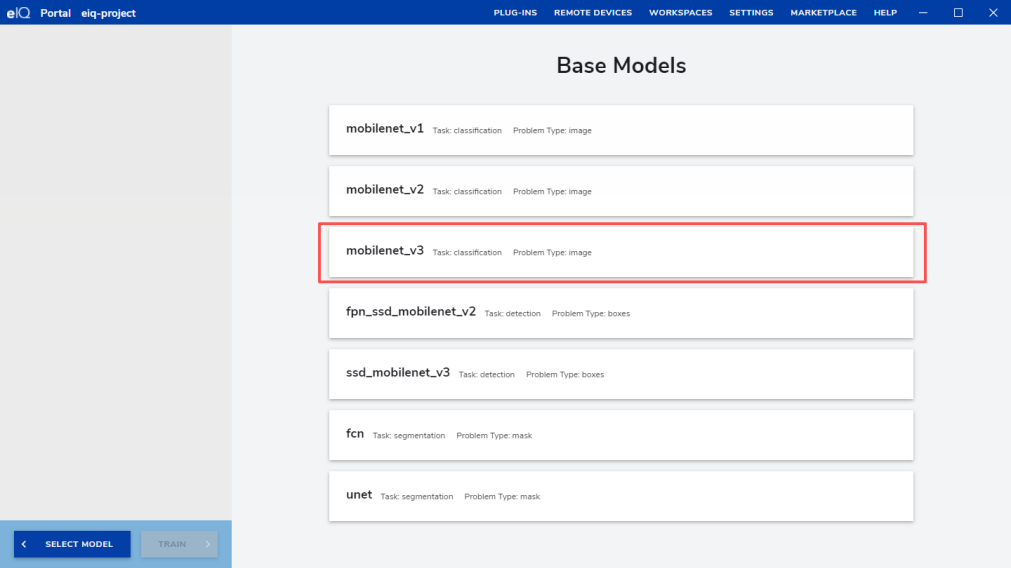Open the HELP menu

(x=885, y=13)
